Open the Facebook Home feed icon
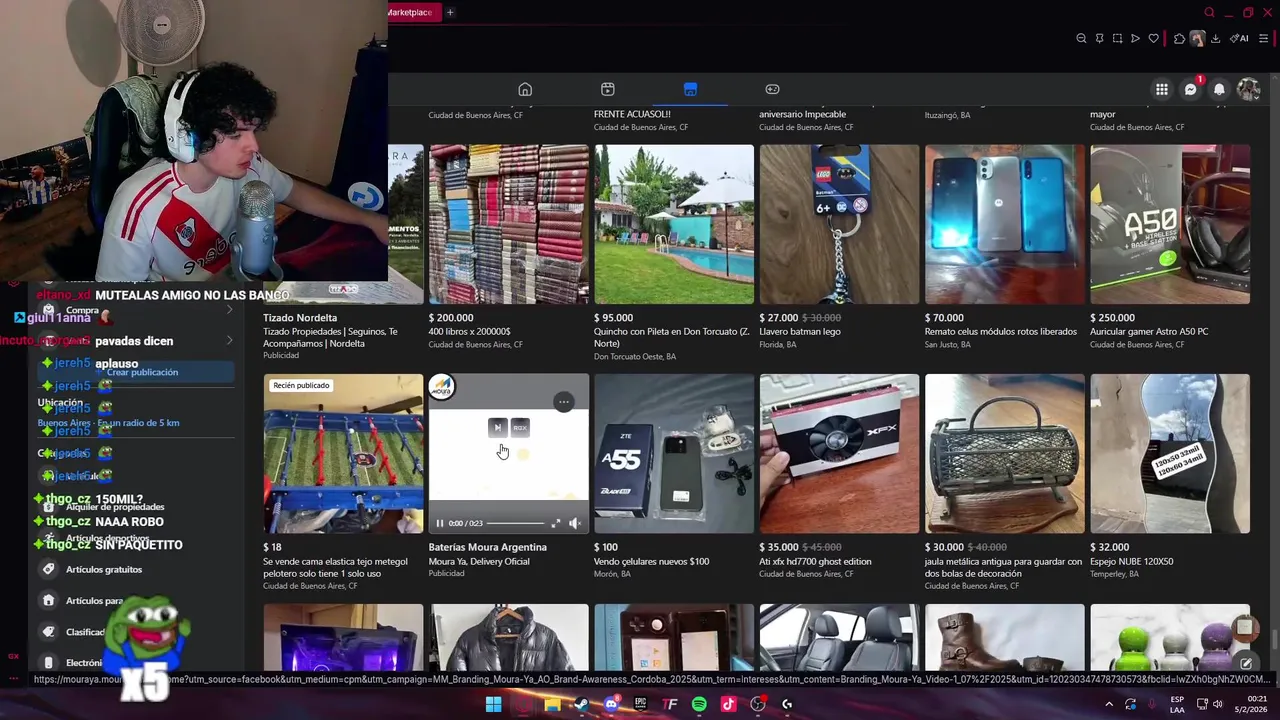The image size is (1280, 720). [x=525, y=89]
